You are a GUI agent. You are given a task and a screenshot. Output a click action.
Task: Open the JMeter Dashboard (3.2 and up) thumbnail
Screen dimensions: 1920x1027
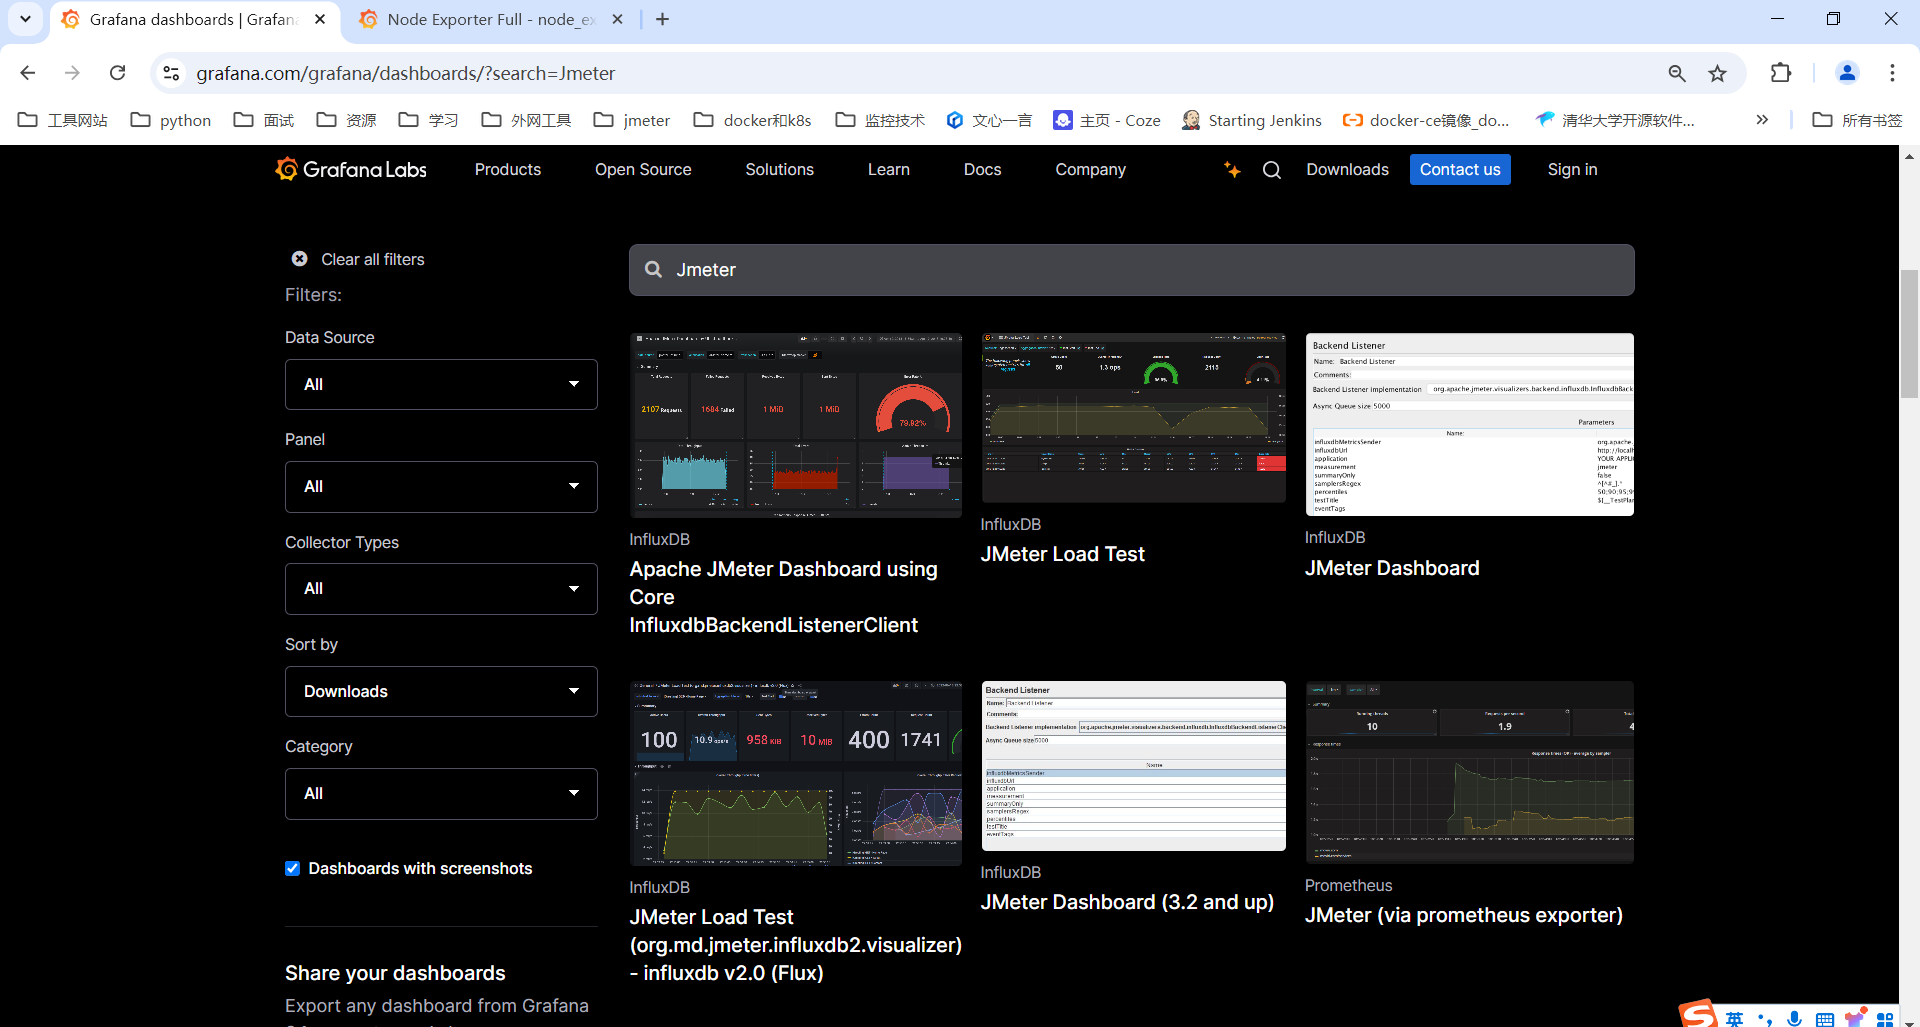tap(1134, 766)
